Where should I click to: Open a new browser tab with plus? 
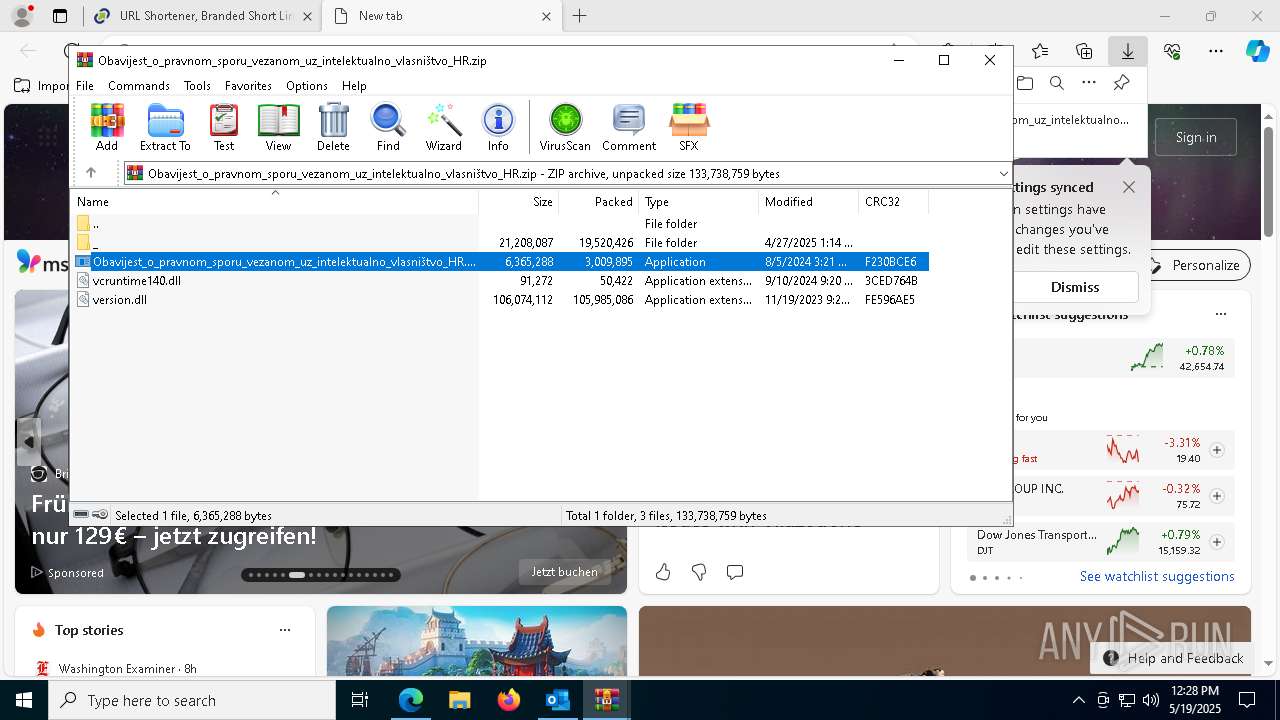pyautogui.click(x=580, y=16)
